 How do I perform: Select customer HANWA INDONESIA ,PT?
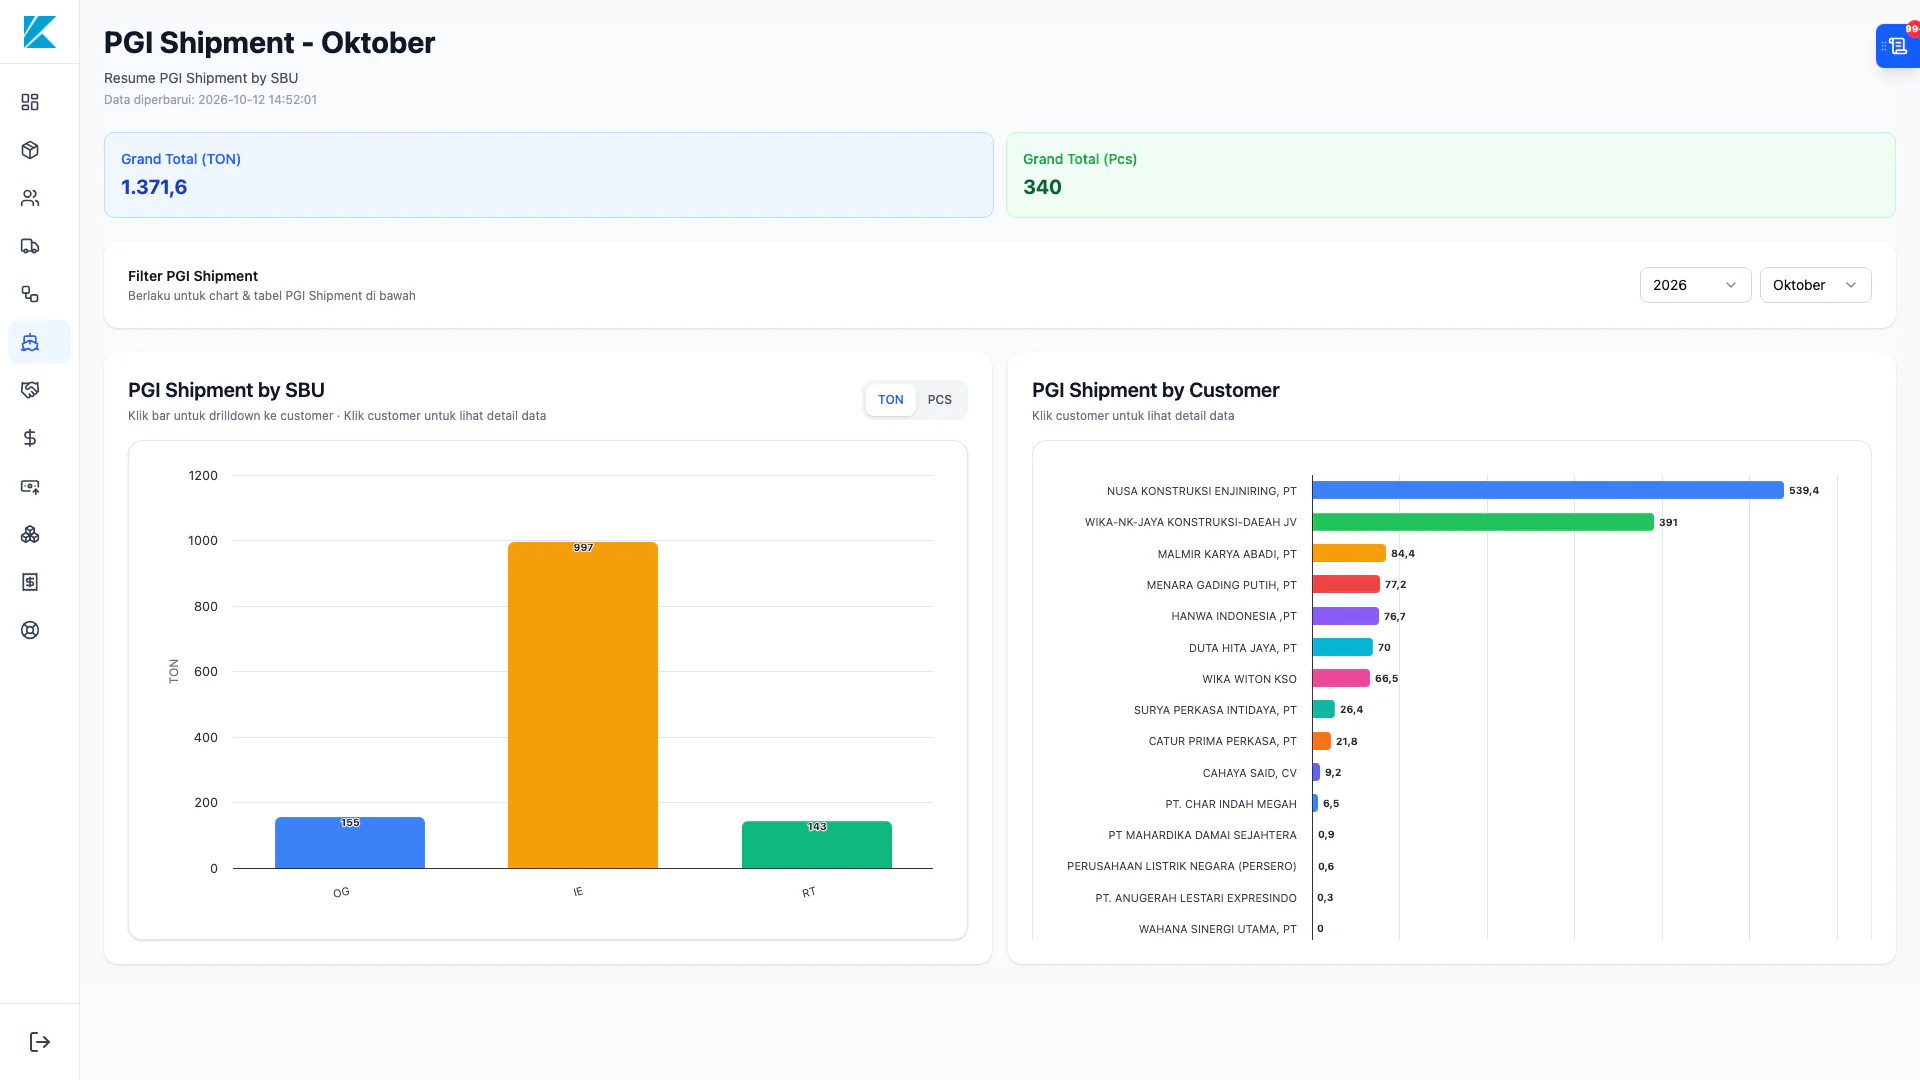(1234, 616)
